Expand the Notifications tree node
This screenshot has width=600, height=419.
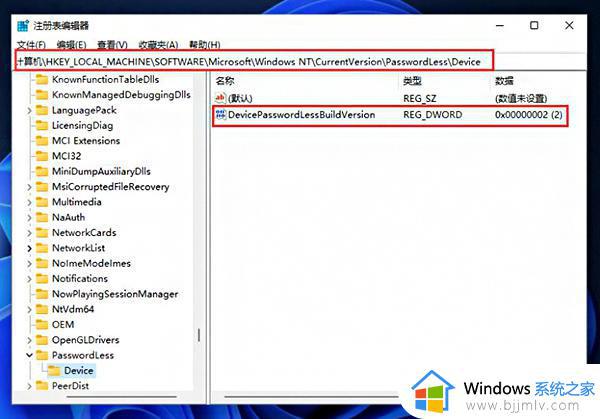point(29,279)
